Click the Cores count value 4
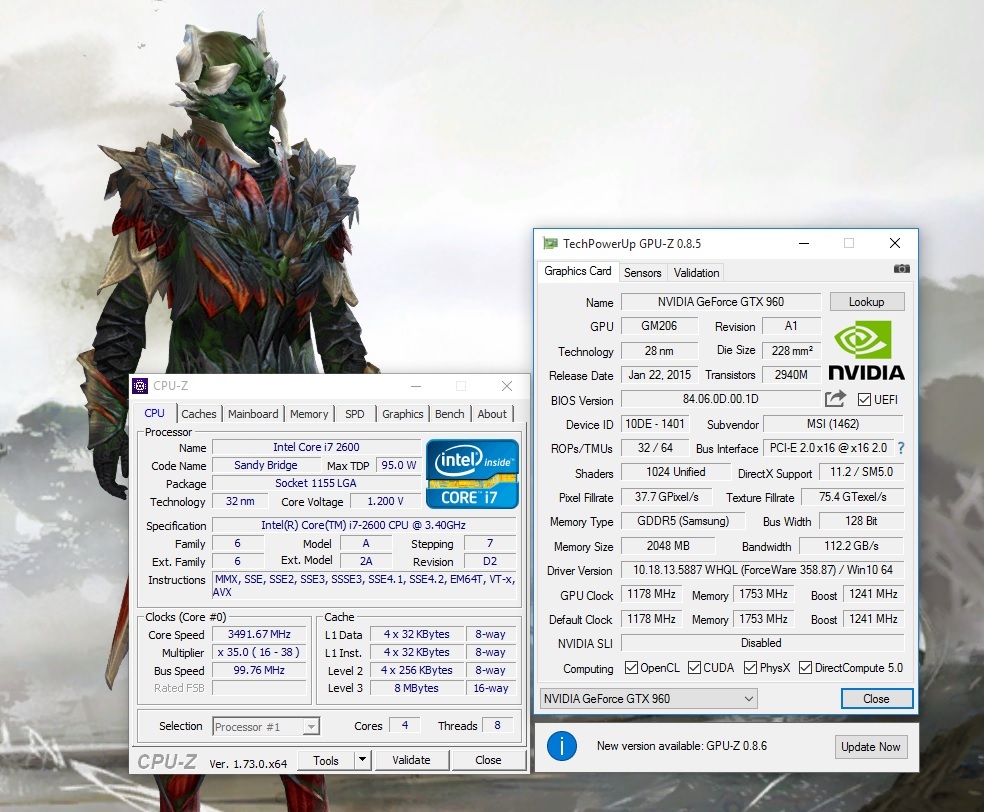 pos(405,725)
